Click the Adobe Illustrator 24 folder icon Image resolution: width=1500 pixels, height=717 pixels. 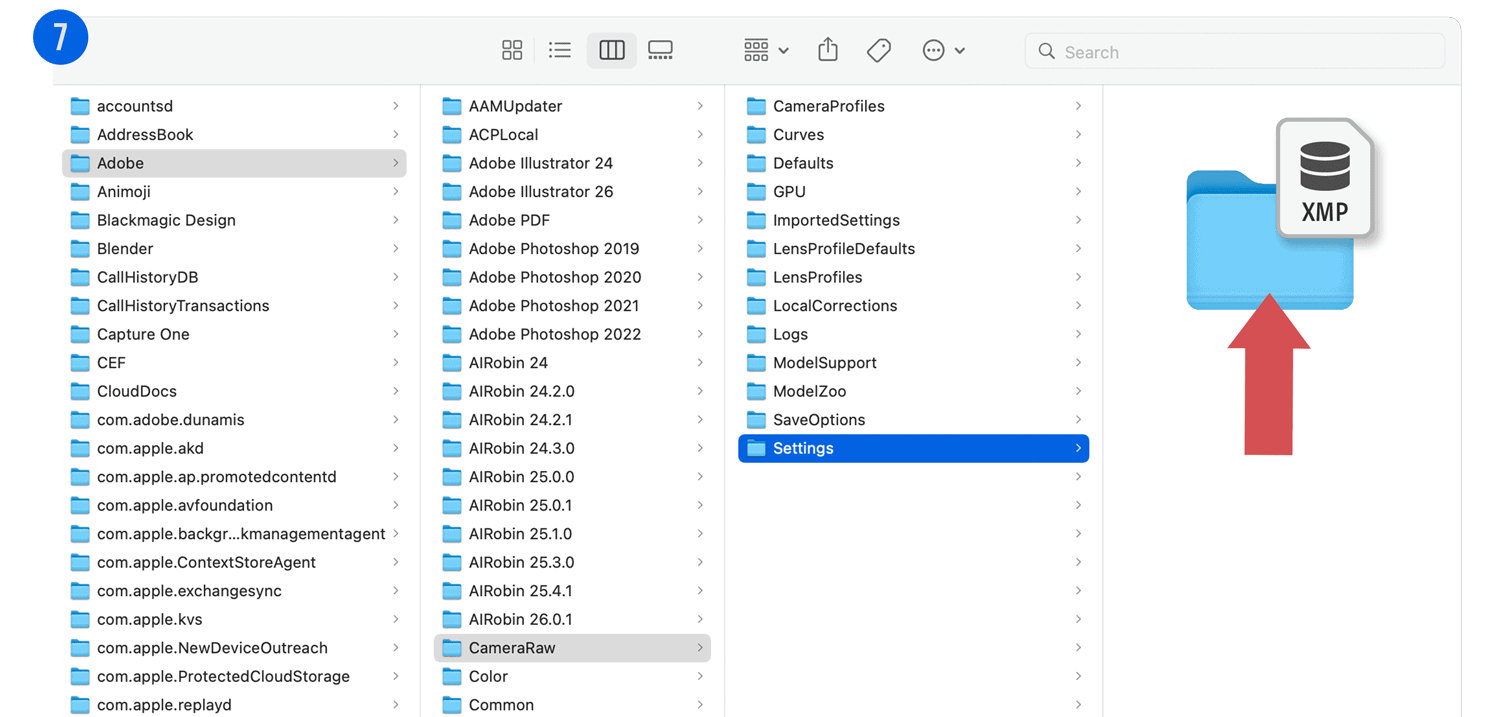tap(452, 163)
